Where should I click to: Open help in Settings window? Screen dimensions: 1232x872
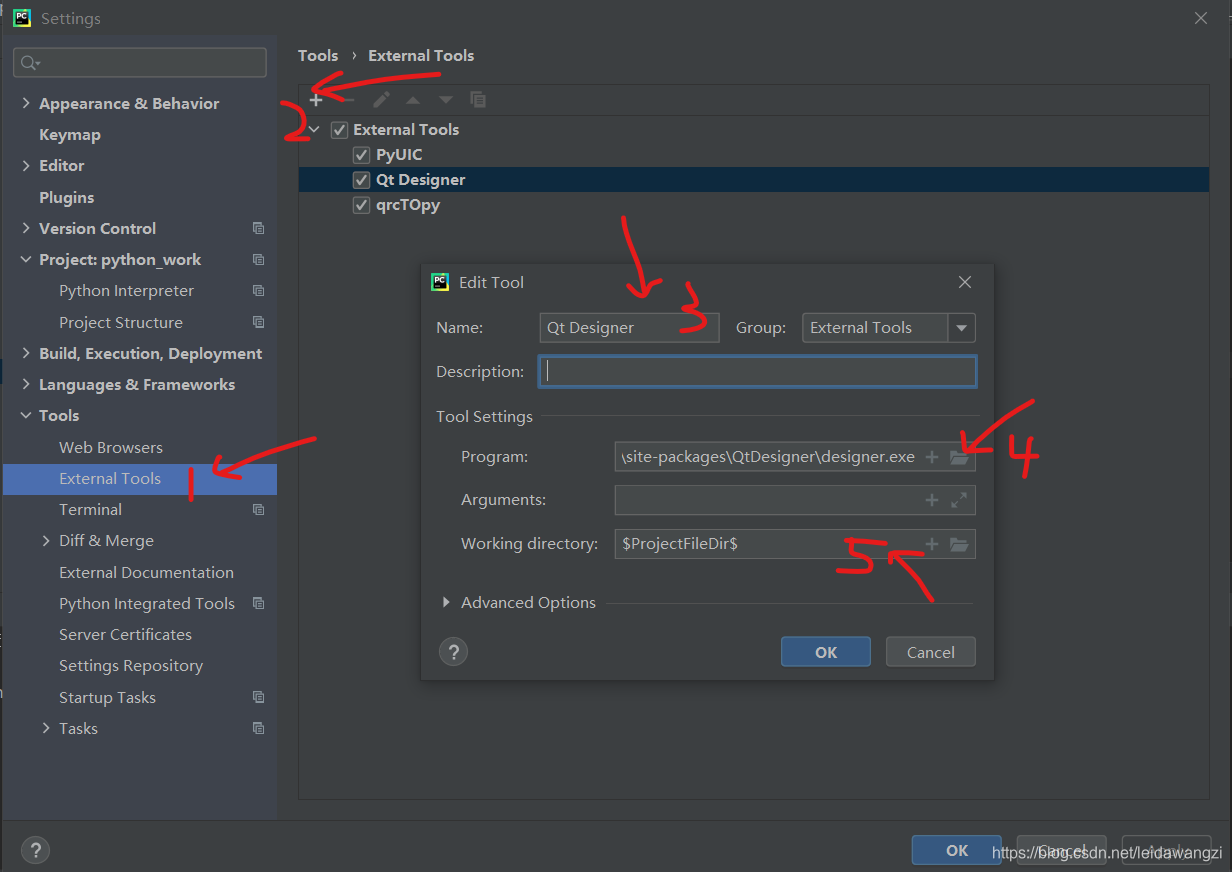pyautogui.click(x=35, y=850)
